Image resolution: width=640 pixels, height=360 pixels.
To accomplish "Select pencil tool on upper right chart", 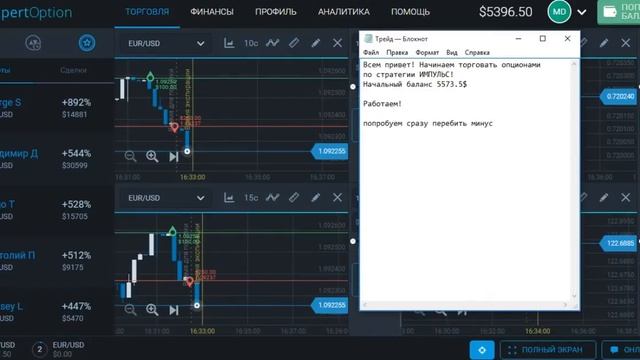I will pyautogui.click(x=604, y=43).
